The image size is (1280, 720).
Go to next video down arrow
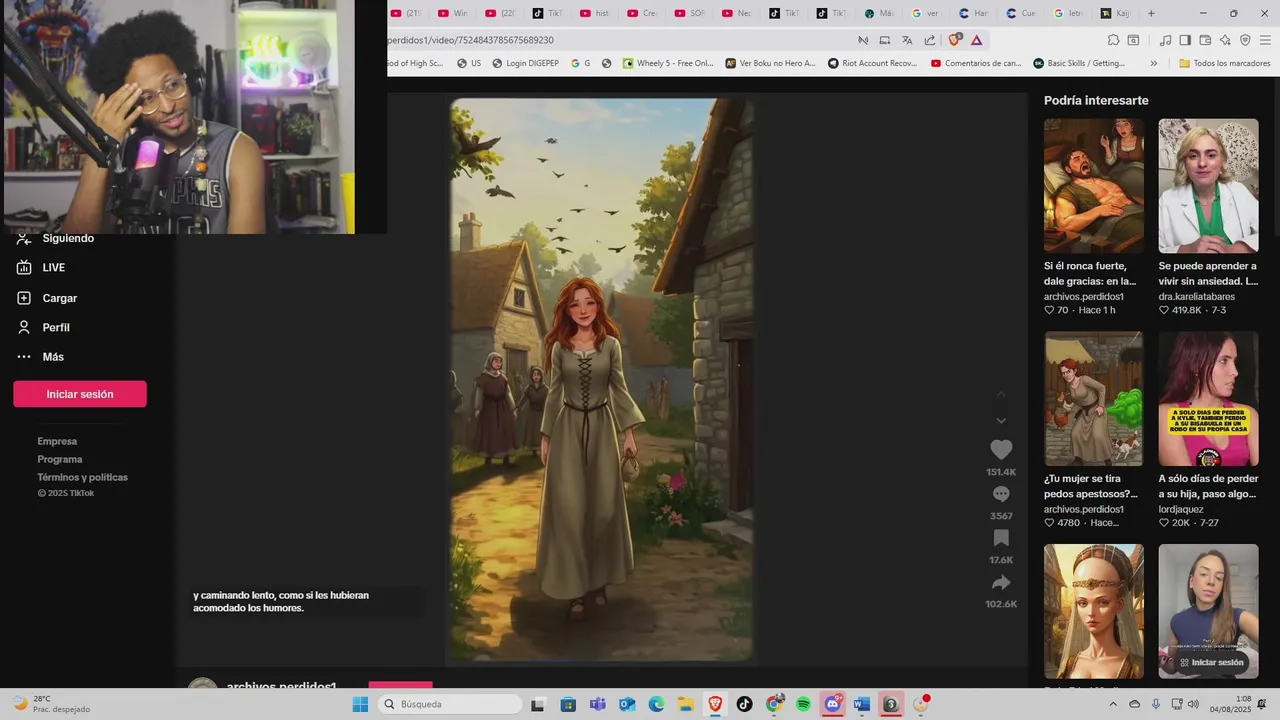point(1001,421)
